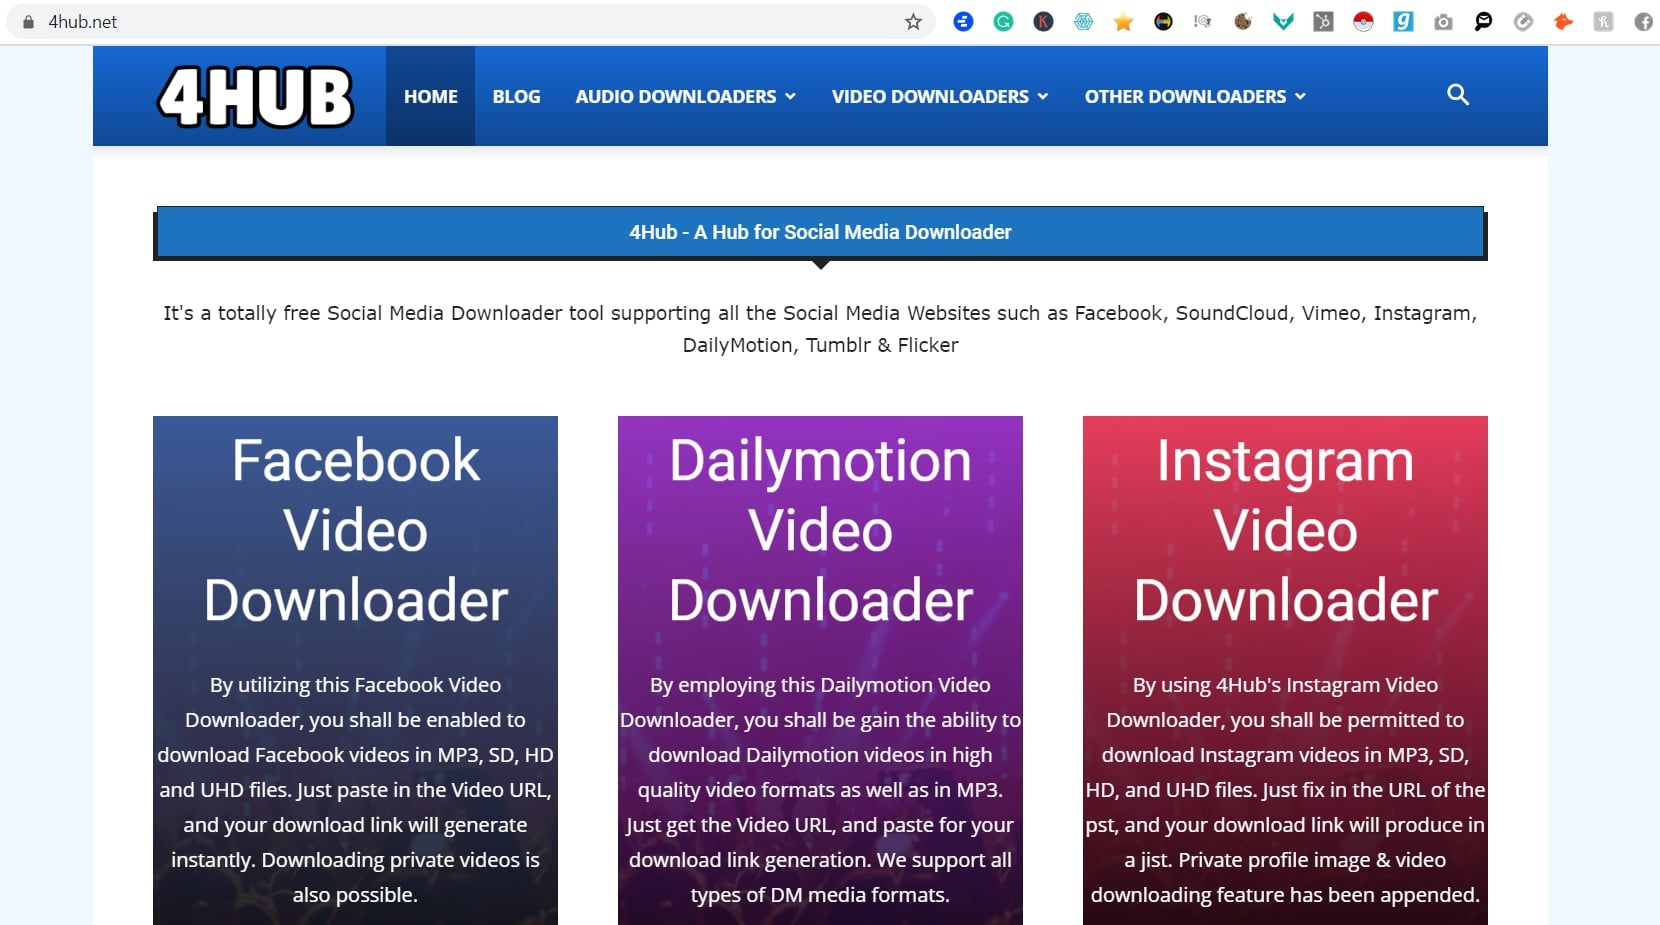The image size is (1660, 925).
Task: Open the dark circle K extension
Action: pos(1043,21)
